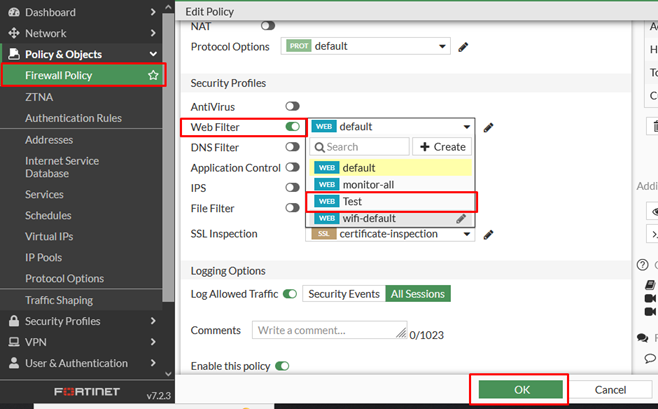Open the Addresses page in sidebar
The width and height of the screenshot is (658, 409).
[x=49, y=140]
